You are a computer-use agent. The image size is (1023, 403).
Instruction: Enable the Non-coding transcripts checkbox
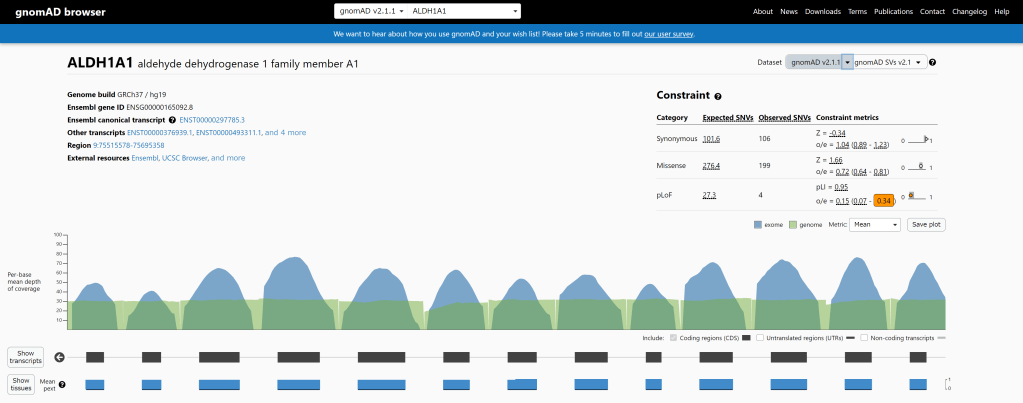pos(864,338)
